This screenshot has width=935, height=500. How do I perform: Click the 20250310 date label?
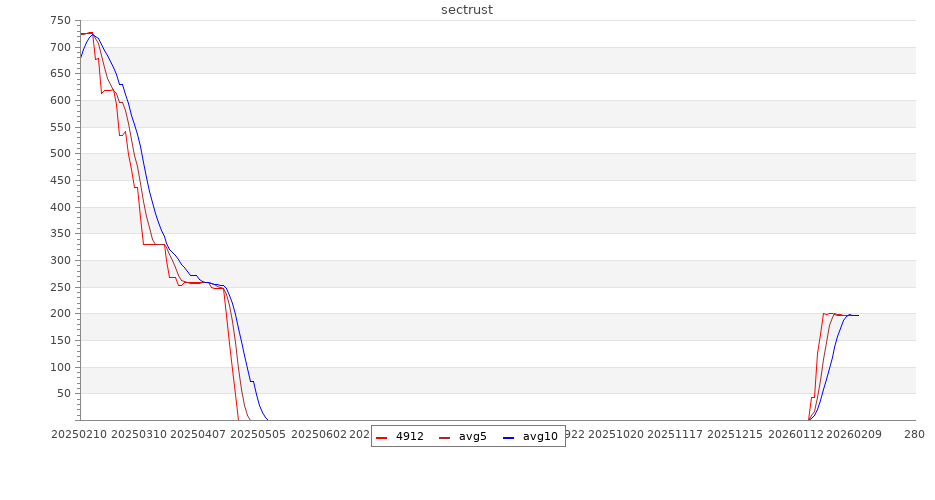tap(139, 434)
